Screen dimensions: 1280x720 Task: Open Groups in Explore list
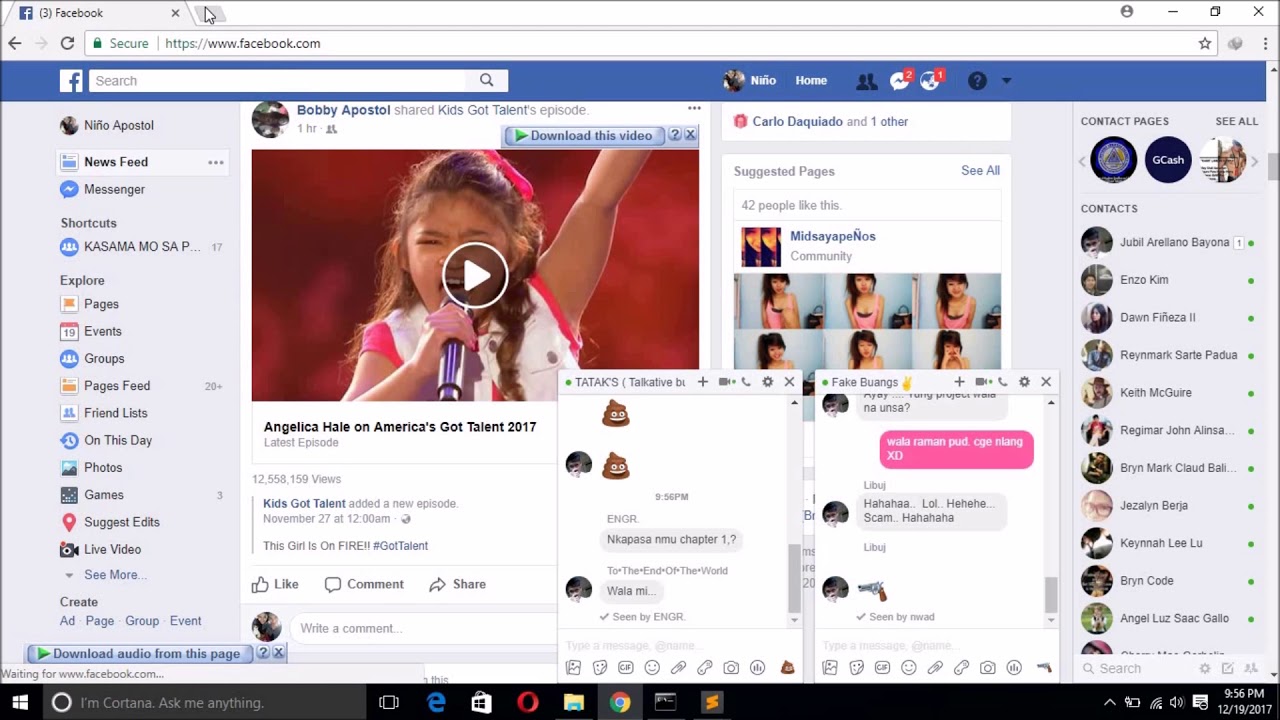(x=104, y=359)
